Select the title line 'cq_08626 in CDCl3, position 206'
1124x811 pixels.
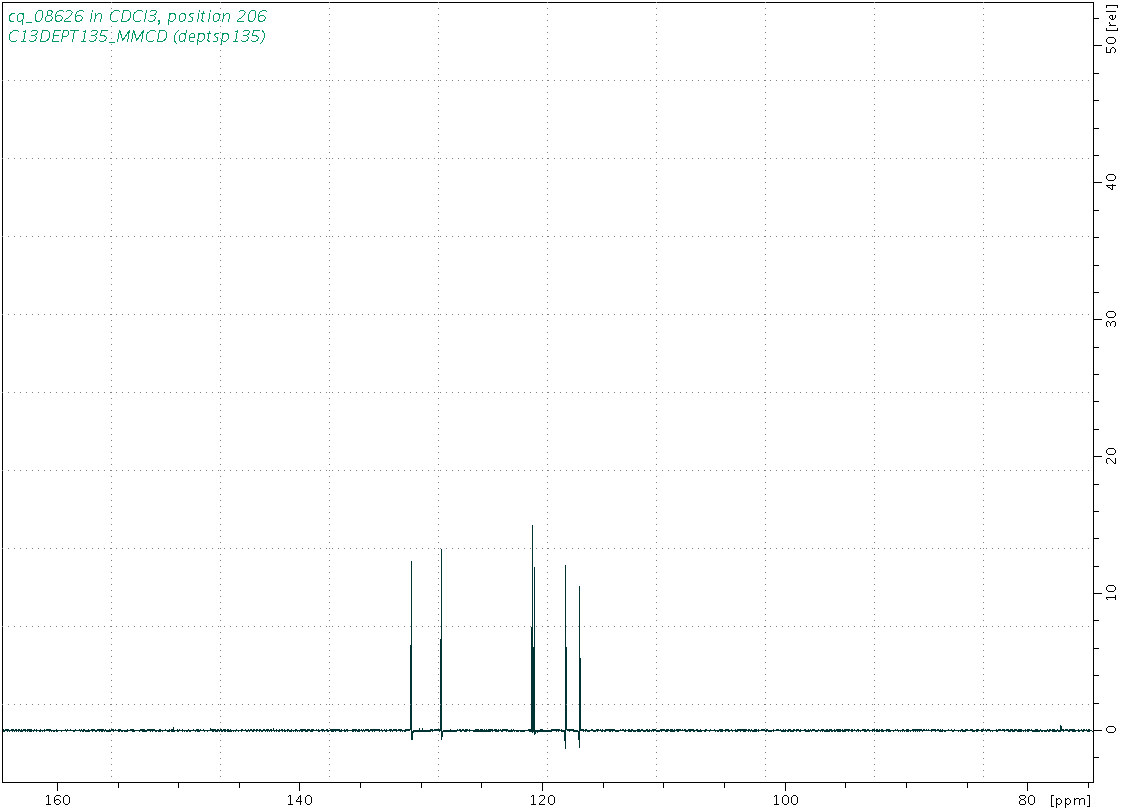tap(137, 16)
